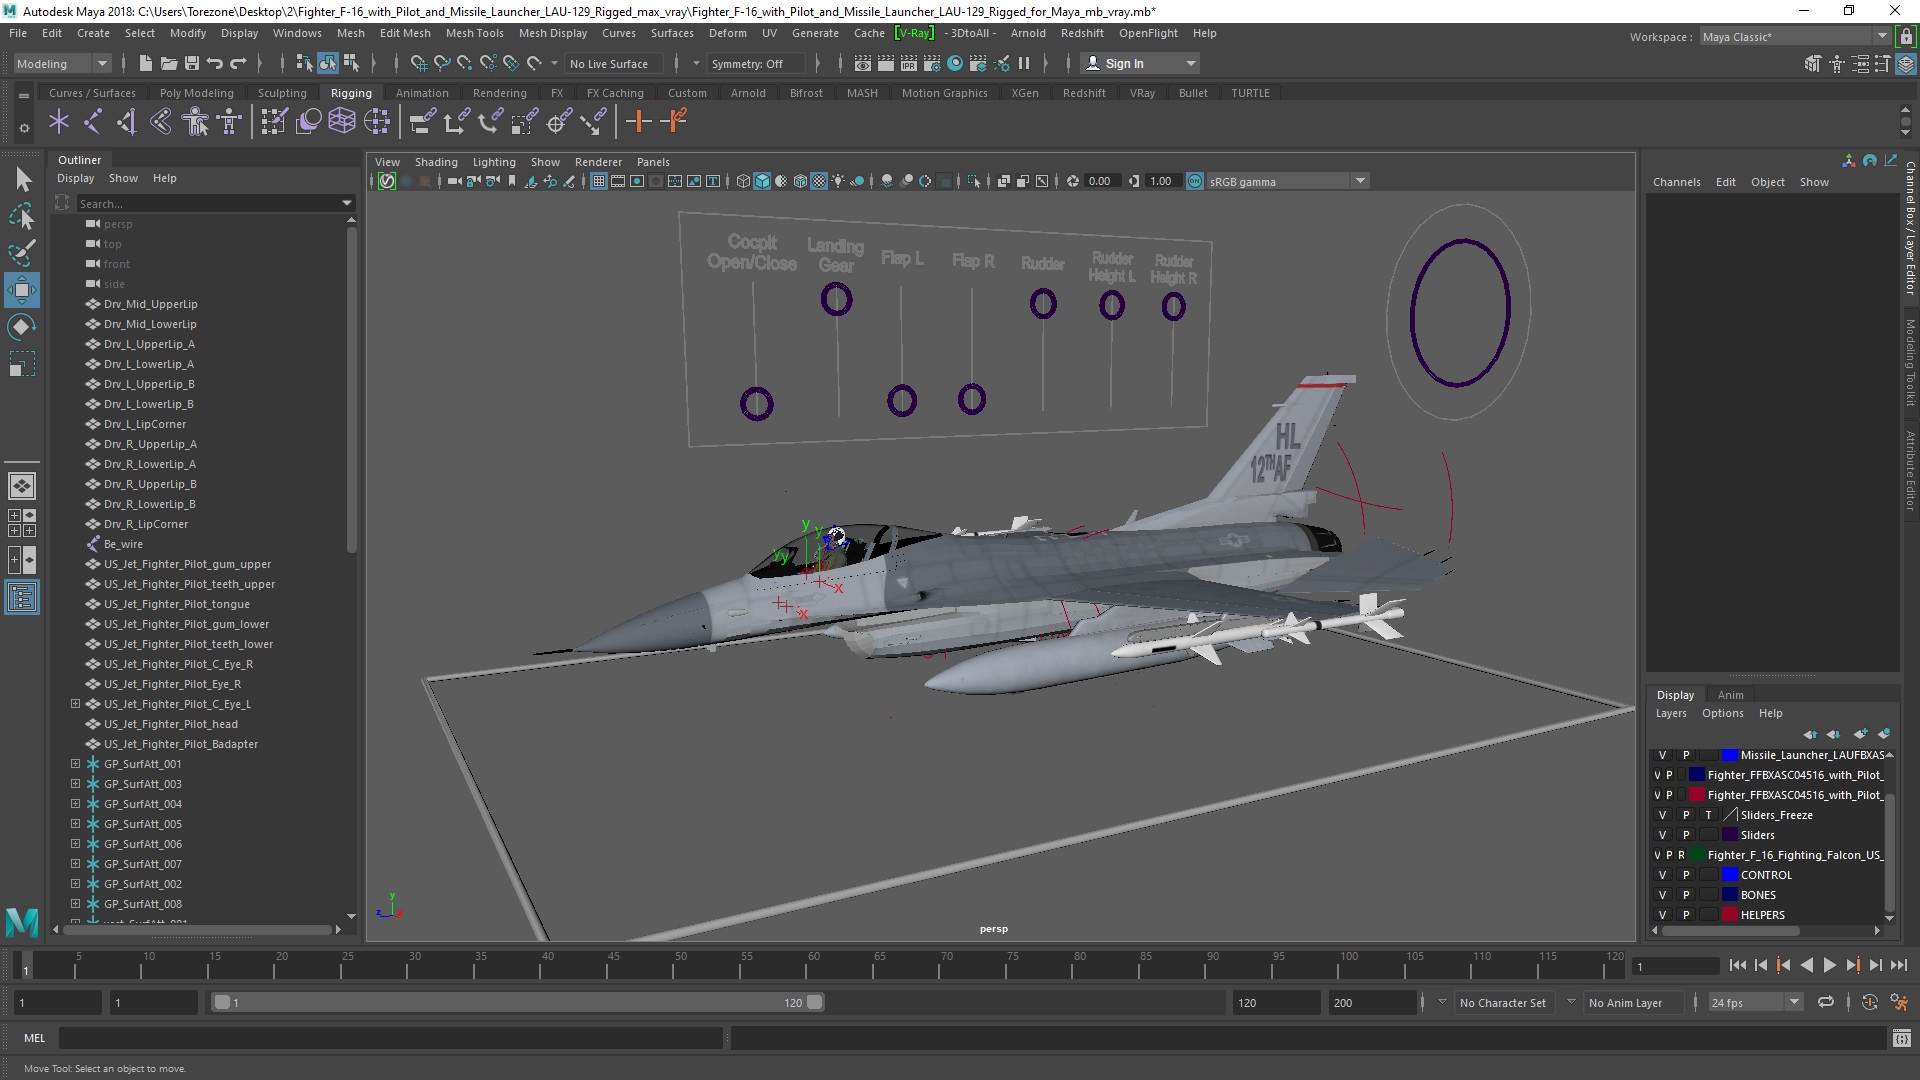Click the Save Scene icon
Image resolution: width=1920 pixels, height=1080 pixels.
point(192,63)
